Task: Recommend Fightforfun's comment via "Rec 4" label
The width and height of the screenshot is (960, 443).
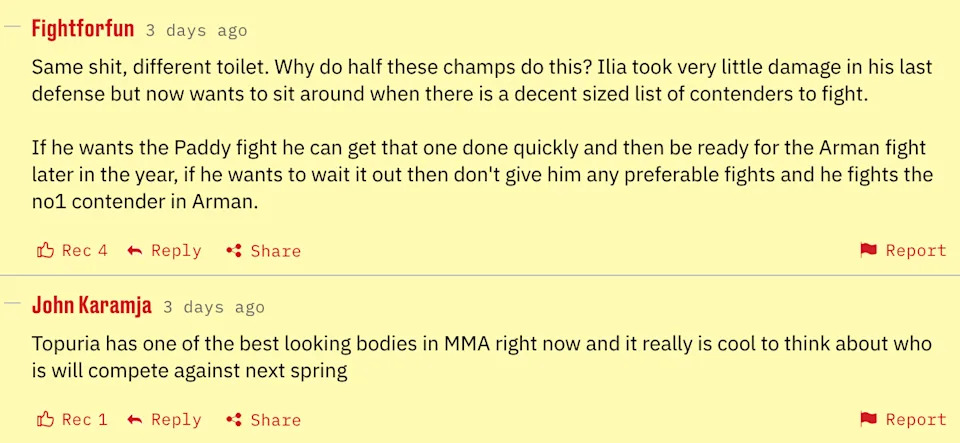Action: tap(85, 250)
